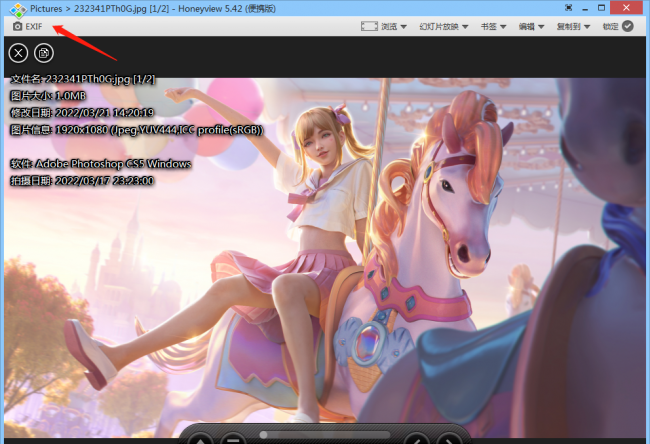The width and height of the screenshot is (650, 444).
Task: Maximize the Honeyview window
Action: pos(601,8)
